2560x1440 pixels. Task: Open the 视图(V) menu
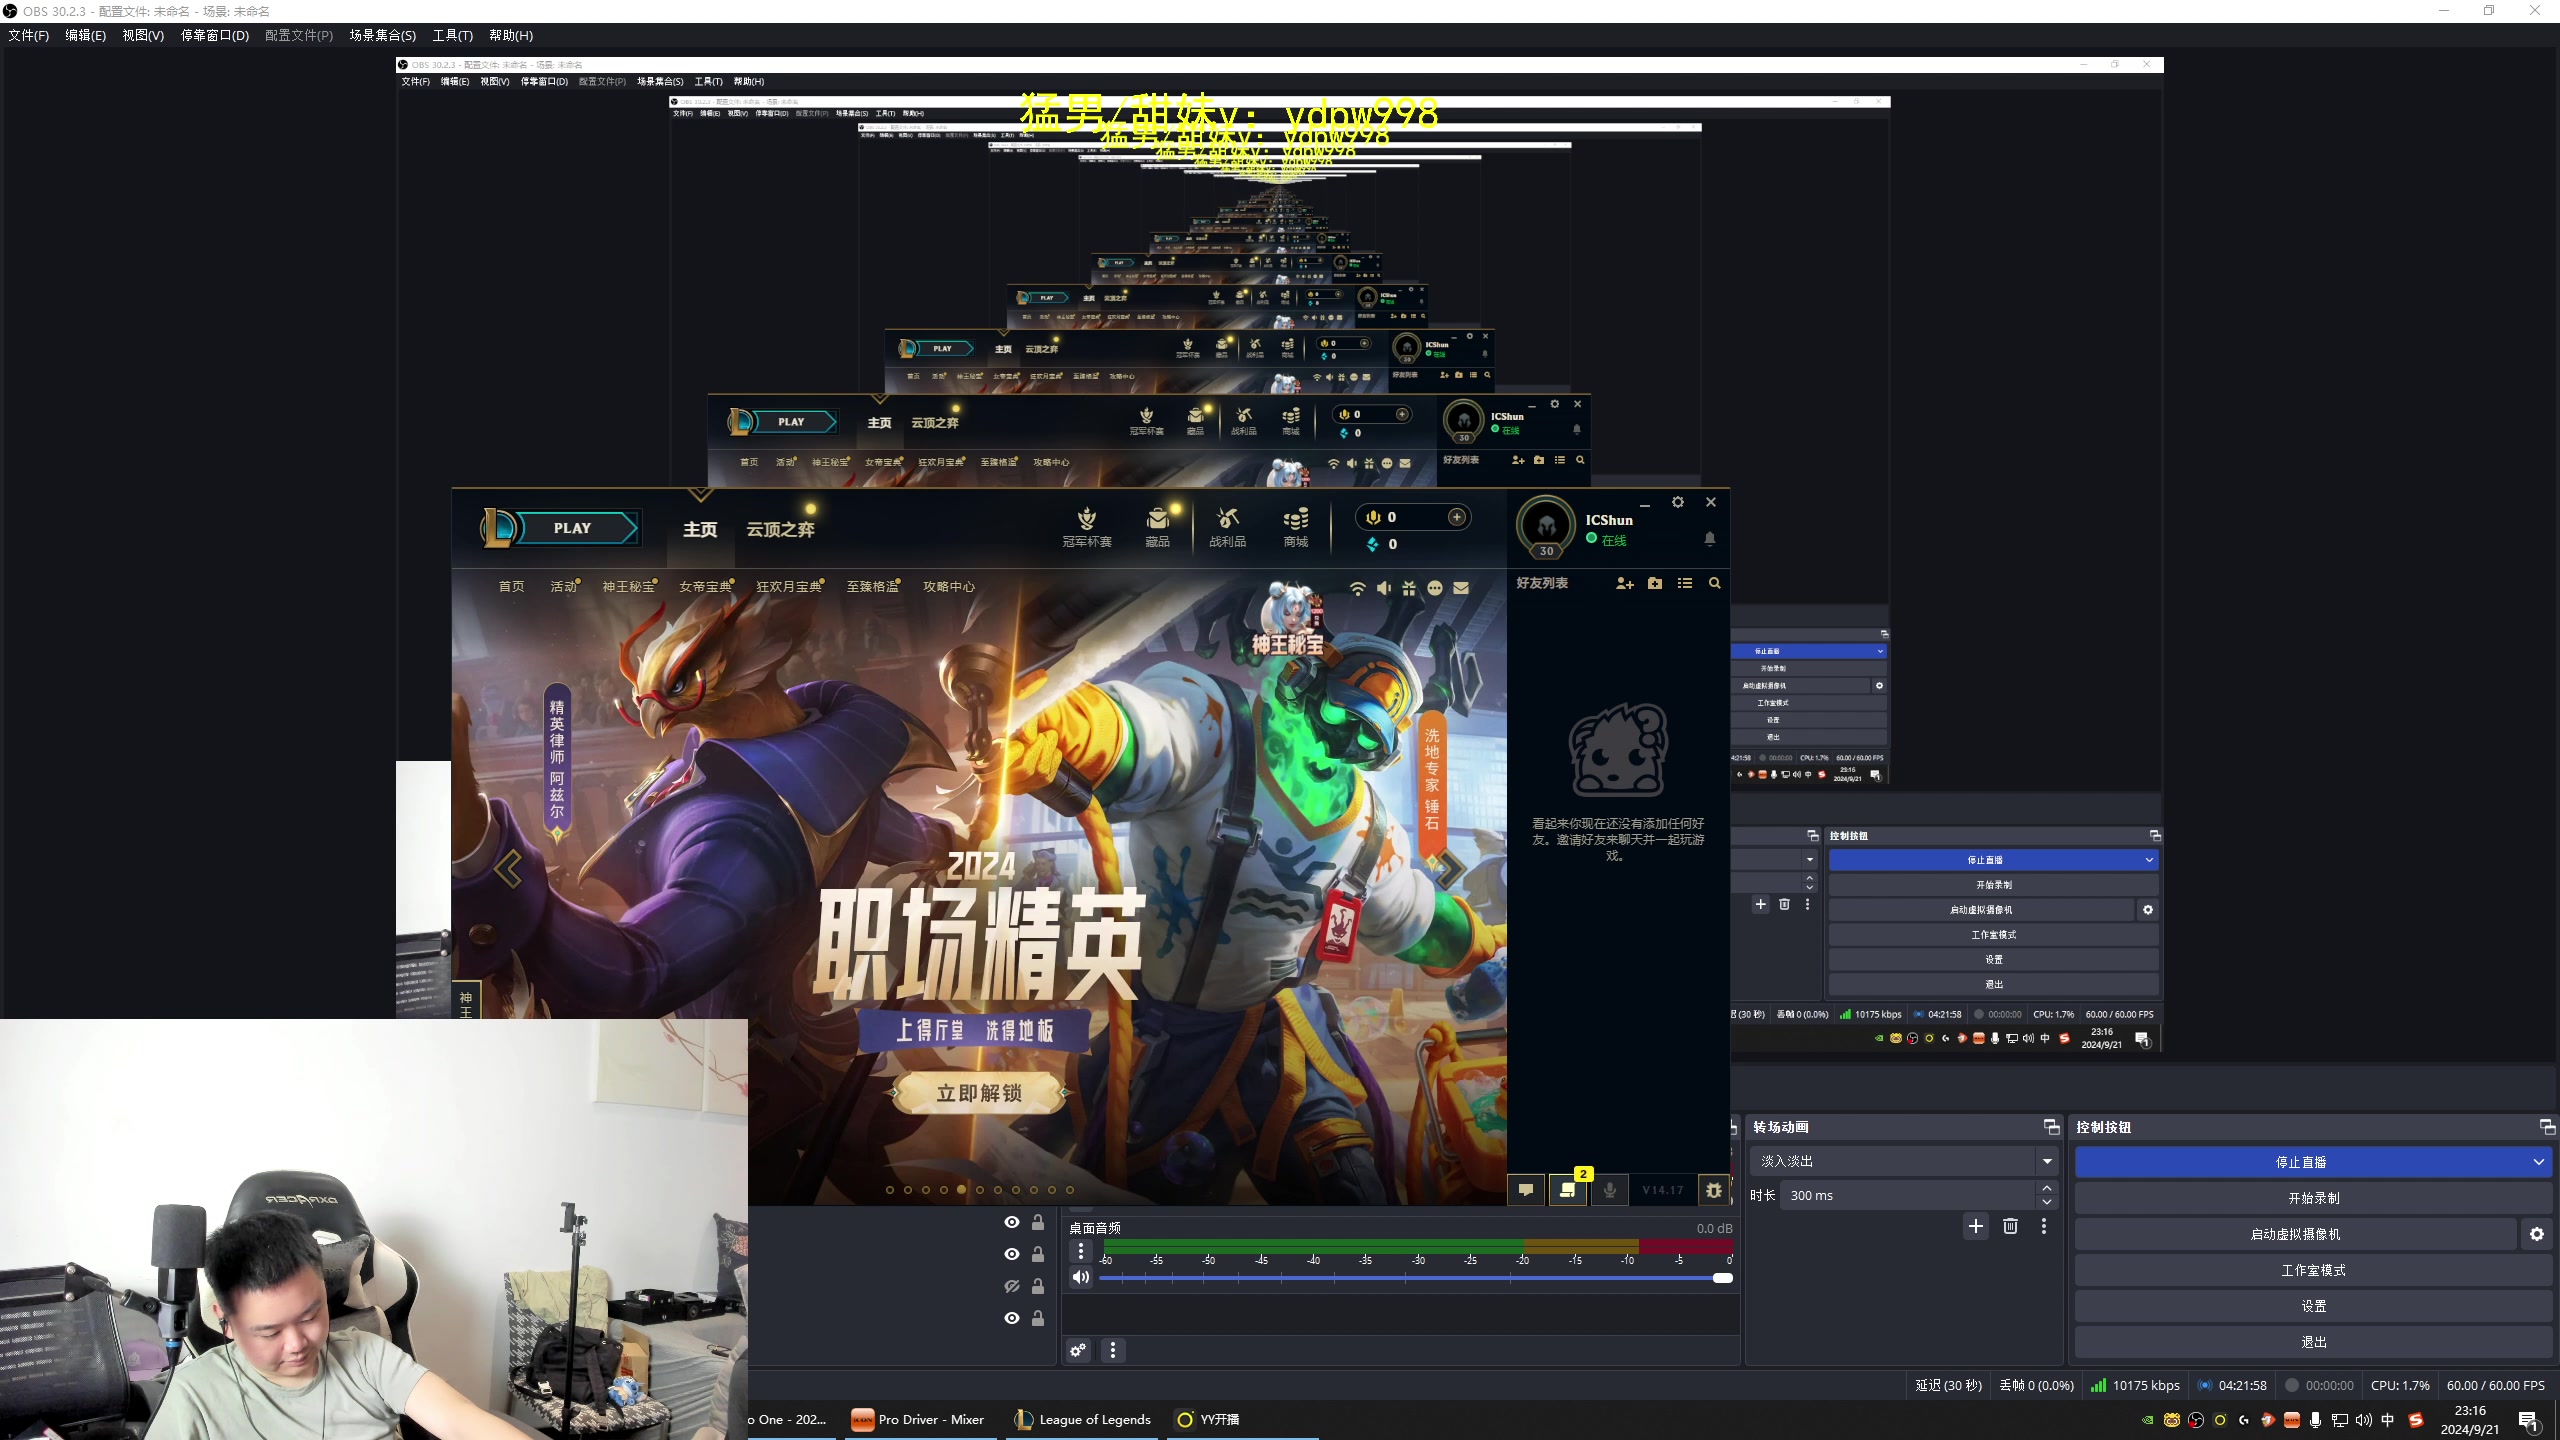[x=143, y=35]
